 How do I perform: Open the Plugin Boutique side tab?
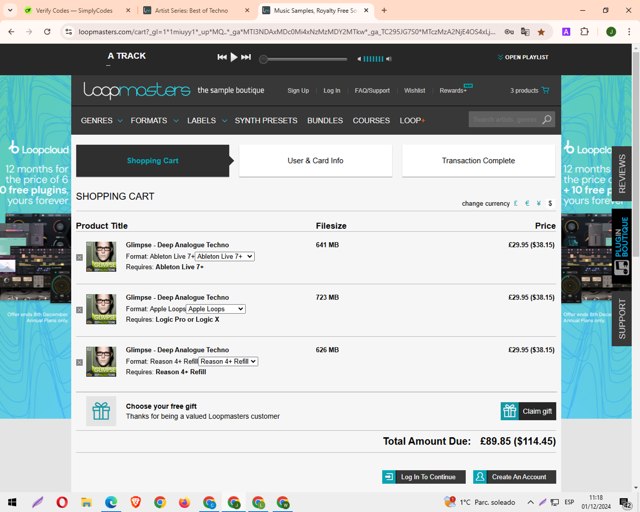[x=622, y=247]
